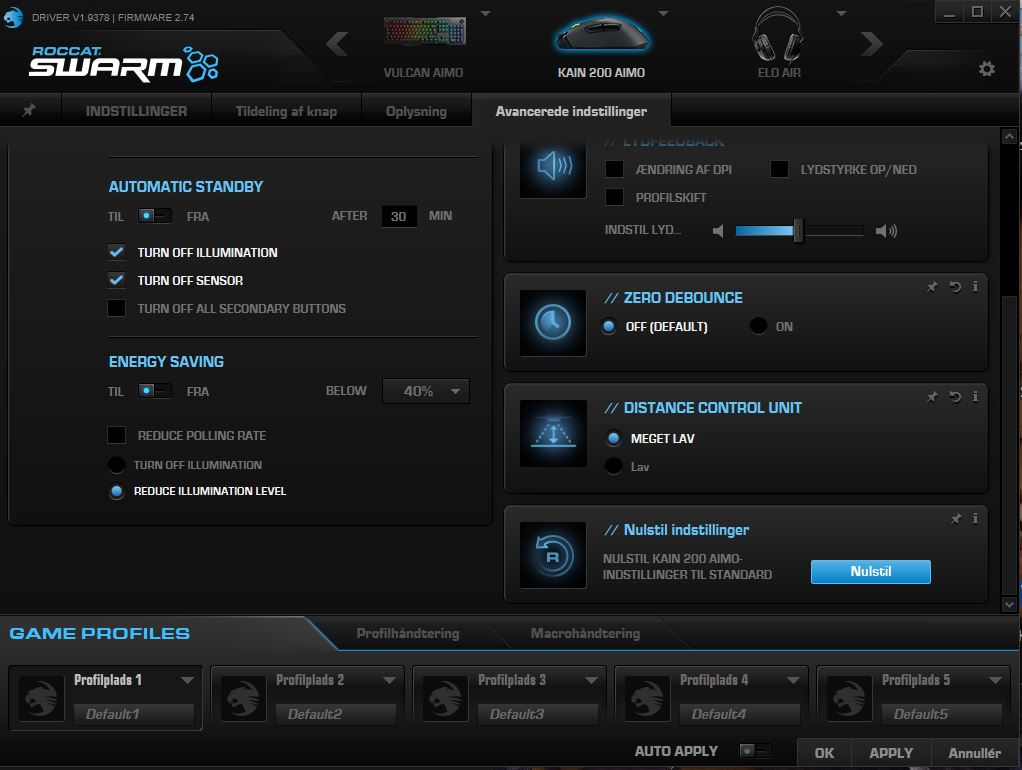1022x770 pixels.
Task: Open Avancerede indstillinger tab
Action: [571, 111]
